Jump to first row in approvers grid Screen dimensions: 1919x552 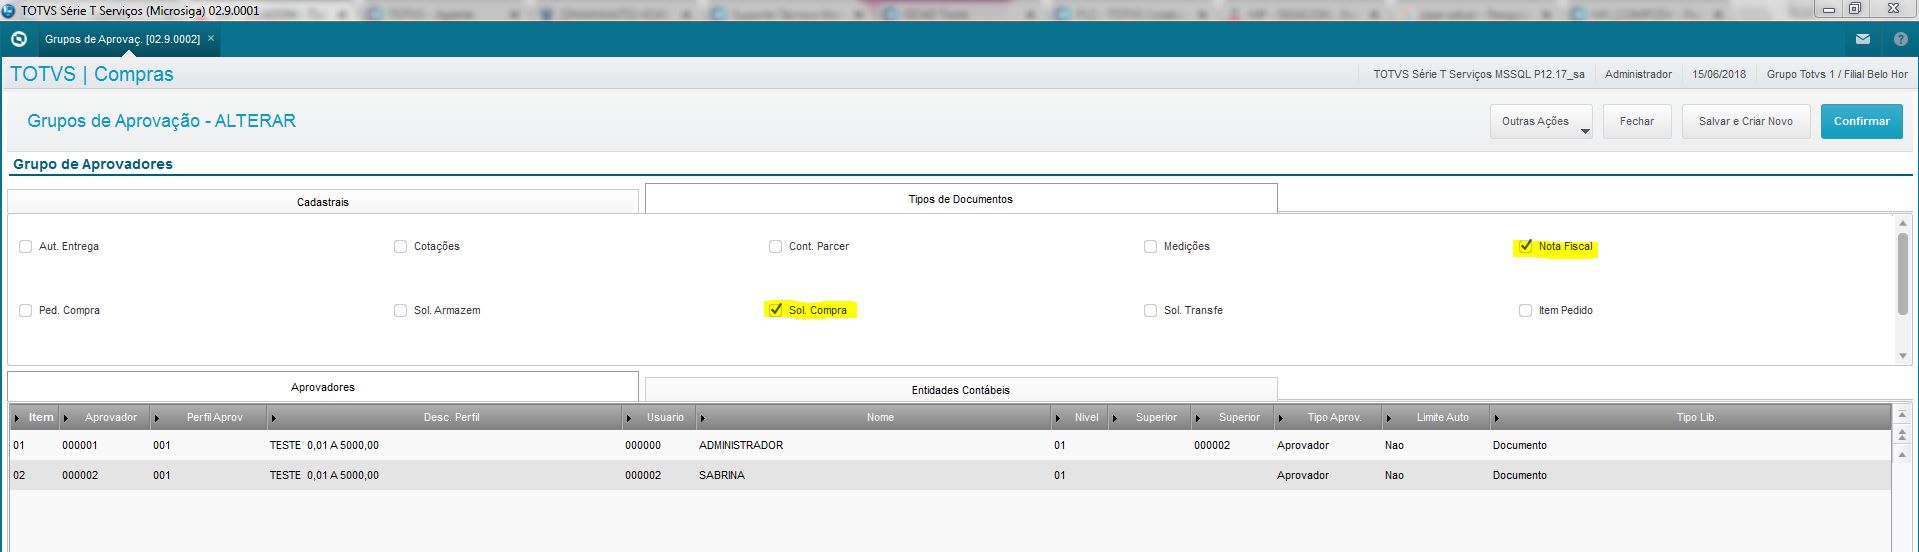pyautogui.click(x=1903, y=414)
